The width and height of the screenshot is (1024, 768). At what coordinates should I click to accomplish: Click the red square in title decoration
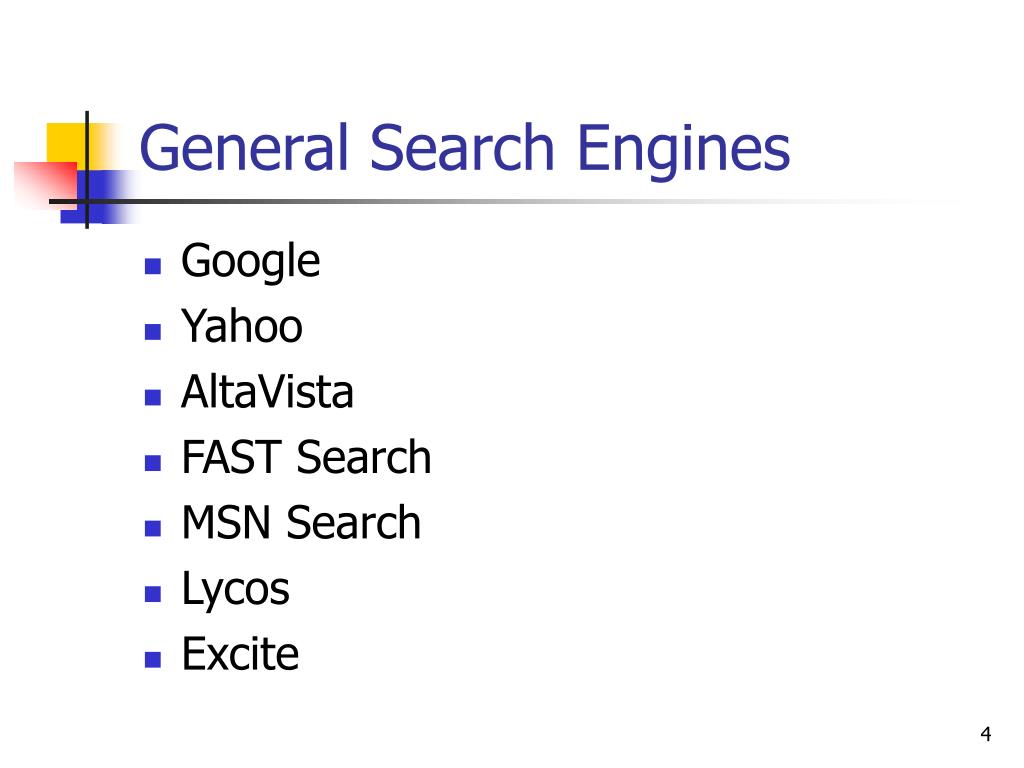coord(46,184)
